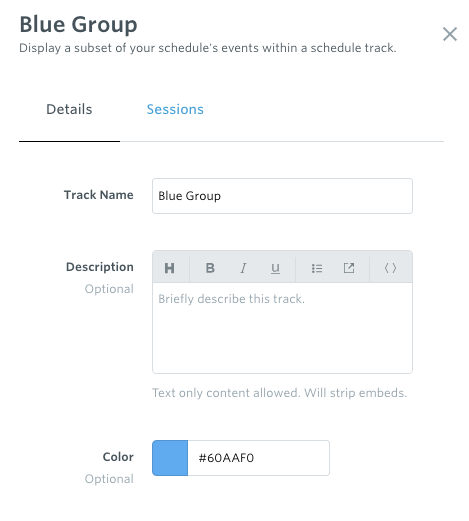The height and width of the screenshot is (521, 469).
Task: Click the #60AAF0 hex color field
Action: point(259,458)
